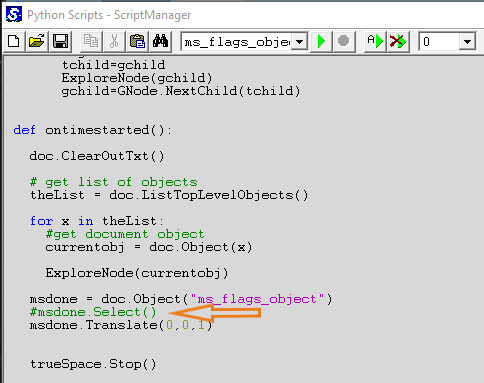Screen dimensions: 484x383
Task: Click the red X stop-all icon
Action: tap(398, 42)
